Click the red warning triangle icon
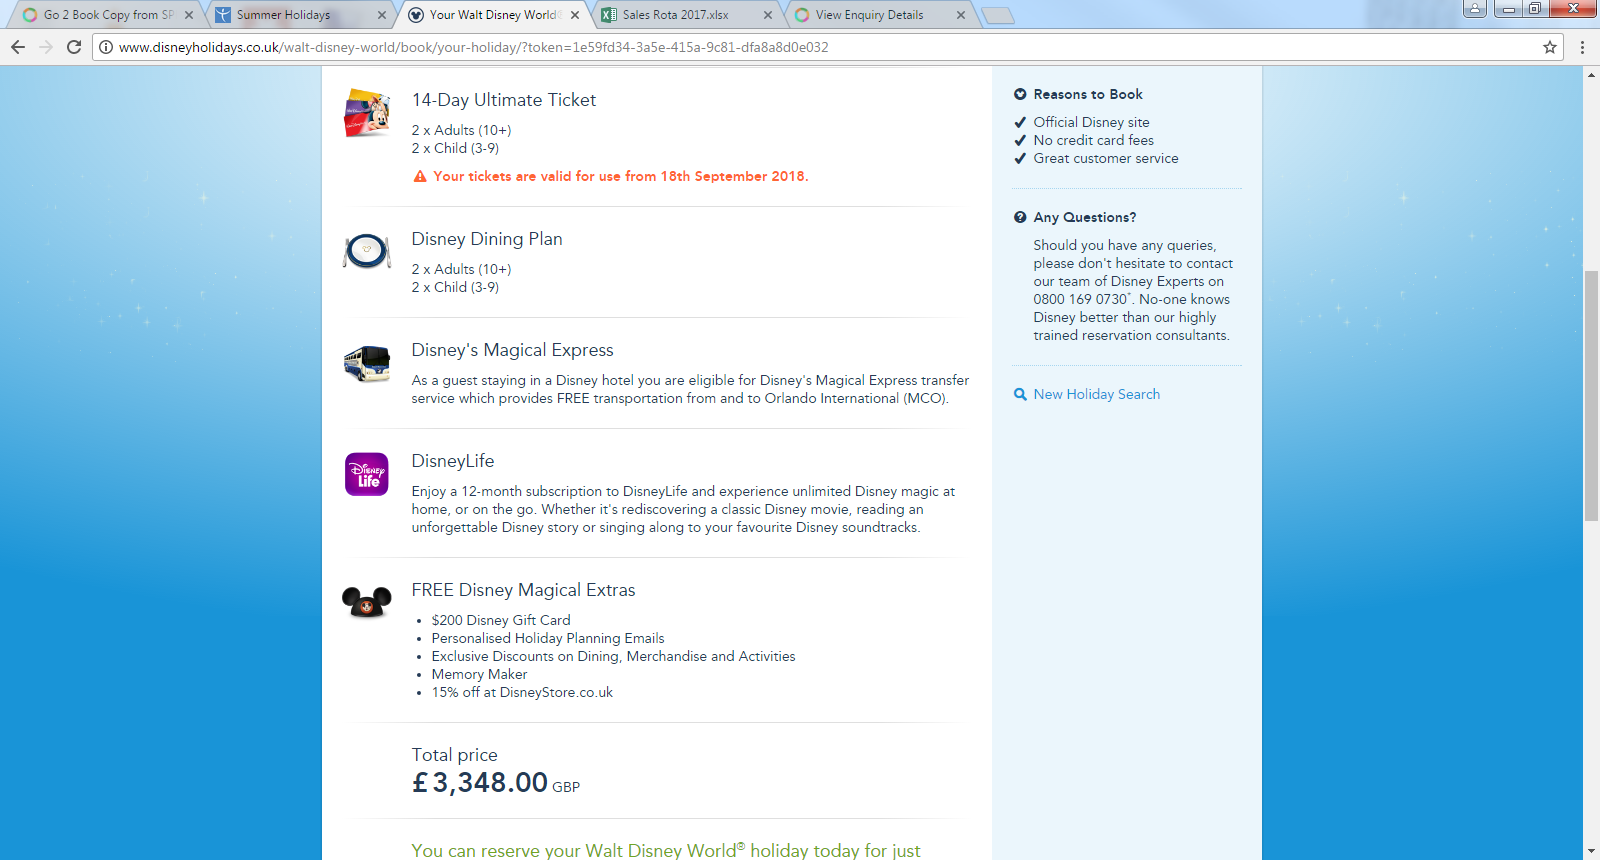Viewport: 1600px width, 860px height. (420, 176)
